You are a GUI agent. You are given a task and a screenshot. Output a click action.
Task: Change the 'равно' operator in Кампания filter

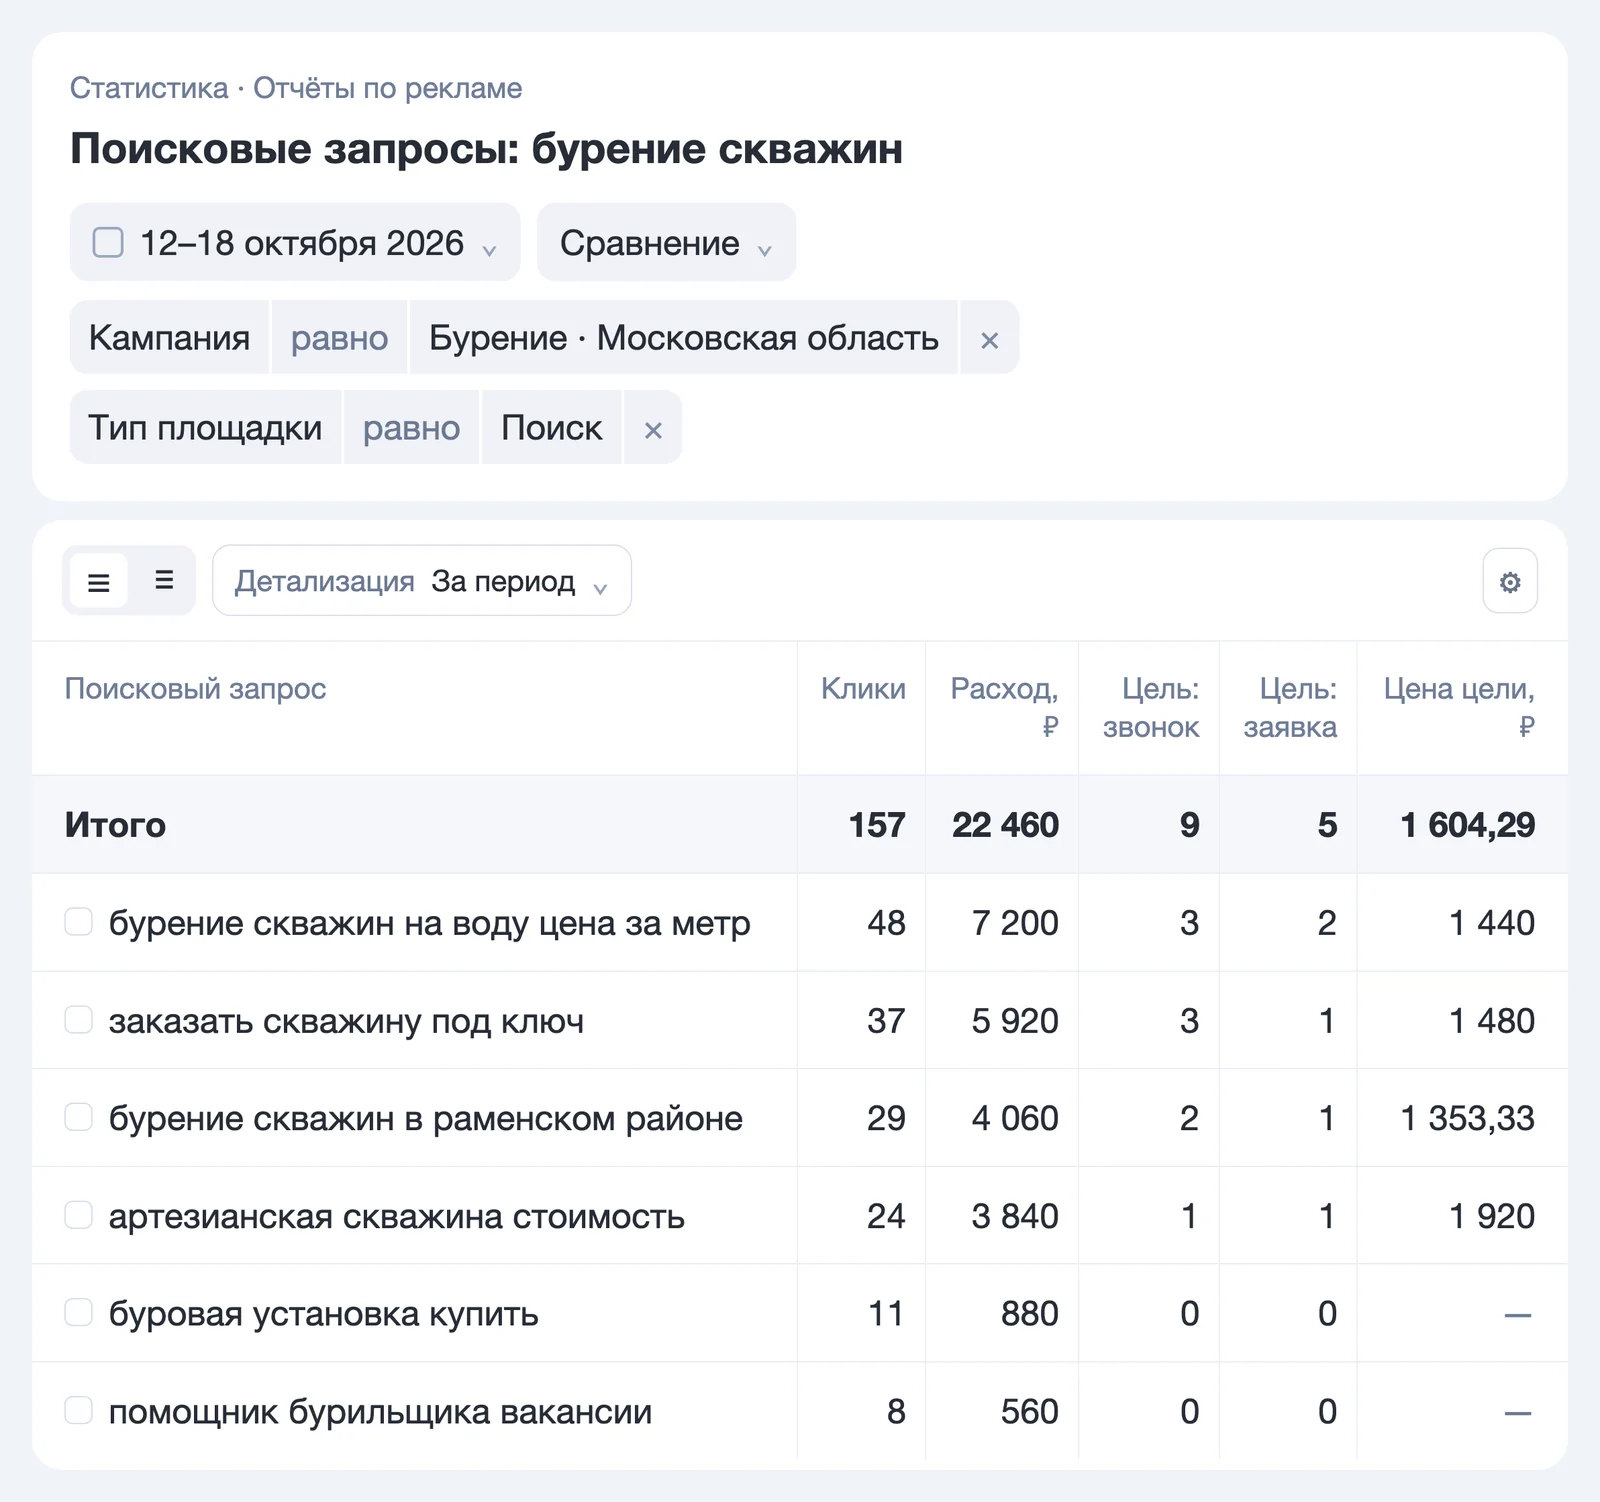point(339,338)
